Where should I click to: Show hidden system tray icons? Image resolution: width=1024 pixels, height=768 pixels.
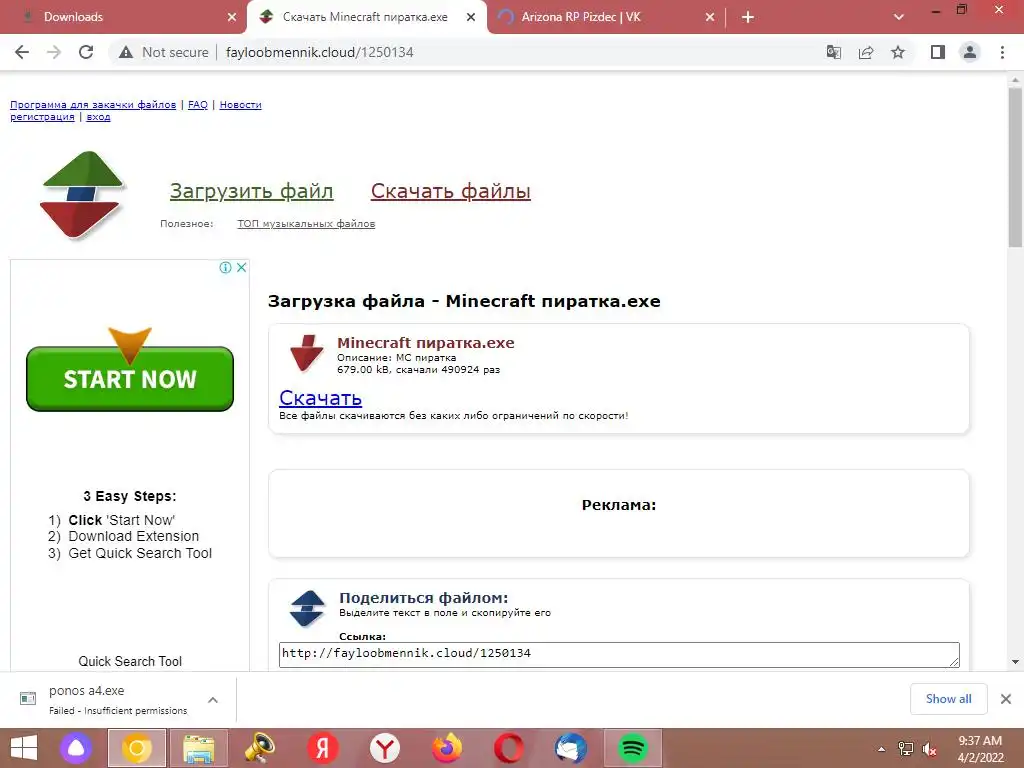pyautogui.click(x=882, y=749)
